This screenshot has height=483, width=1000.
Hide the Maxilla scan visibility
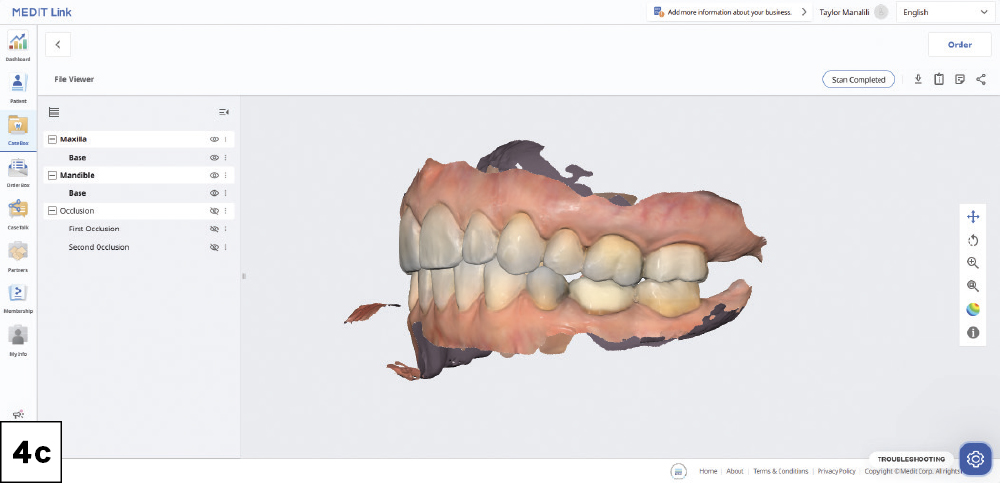point(214,140)
